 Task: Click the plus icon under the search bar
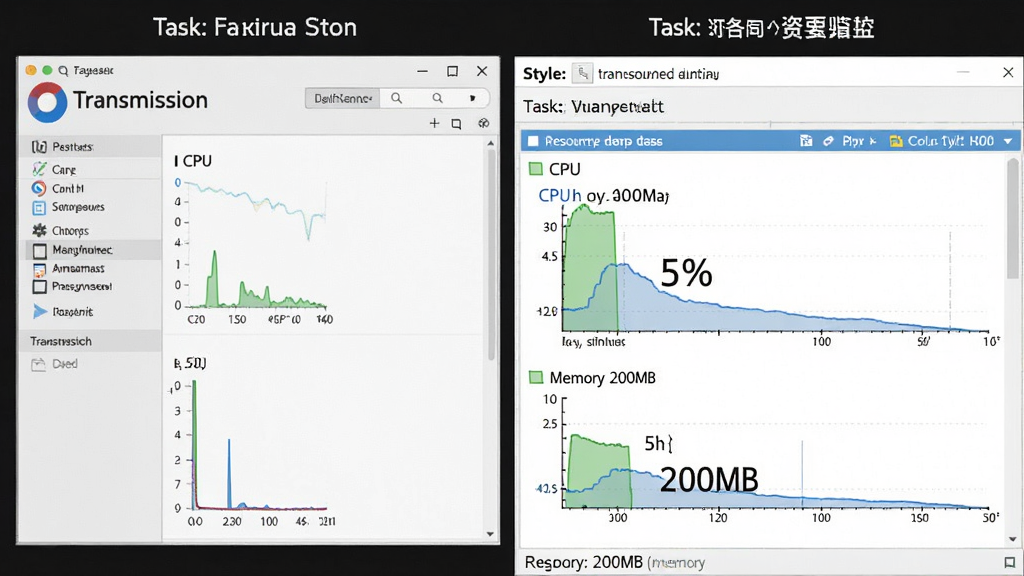pos(434,123)
